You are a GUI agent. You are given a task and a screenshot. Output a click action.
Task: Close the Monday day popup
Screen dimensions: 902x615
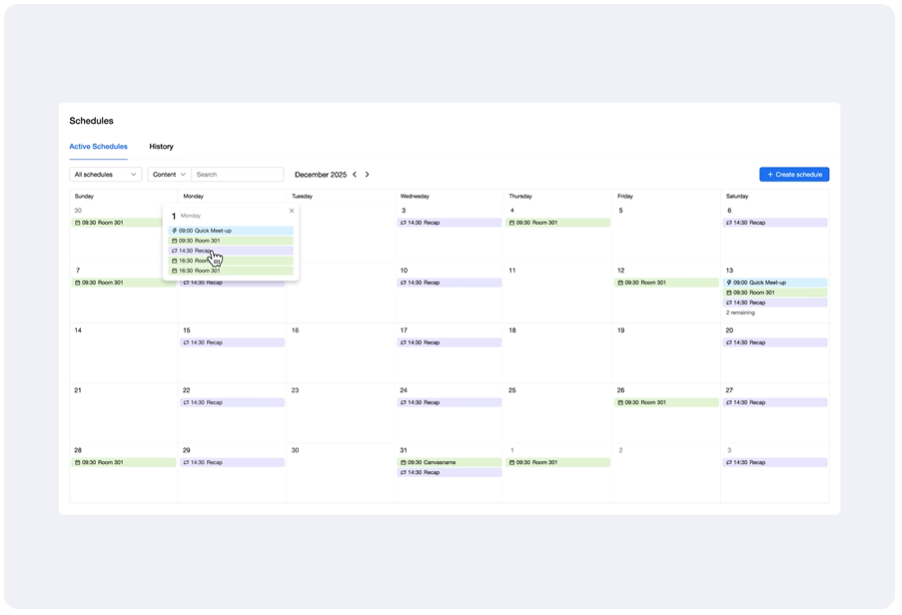tap(292, 211)
